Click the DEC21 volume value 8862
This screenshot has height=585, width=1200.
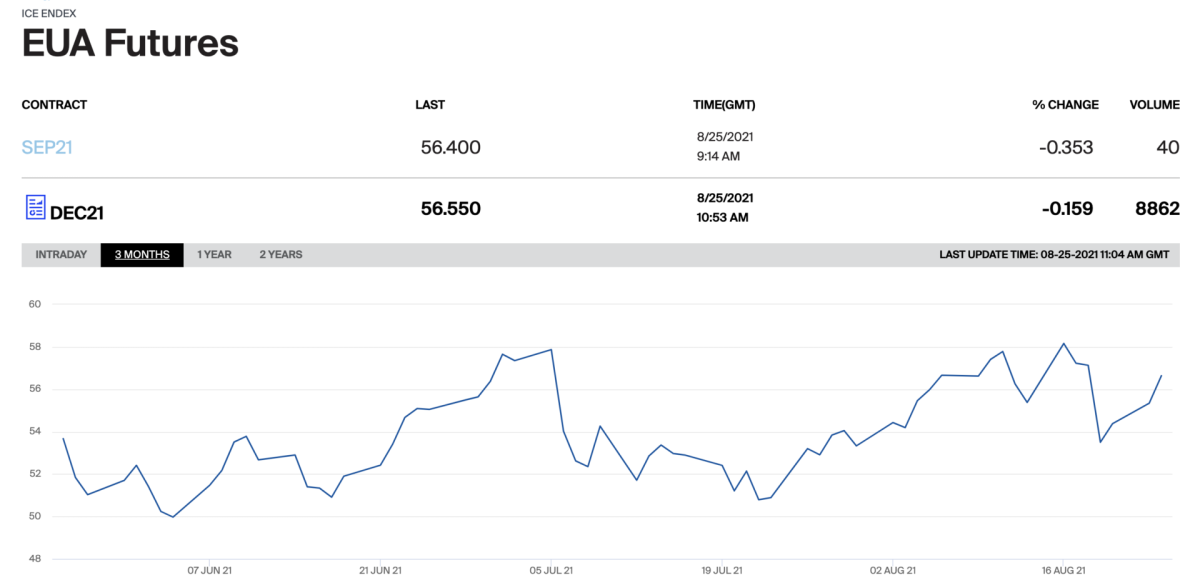pyautogui.click(x=1157, y=209)
